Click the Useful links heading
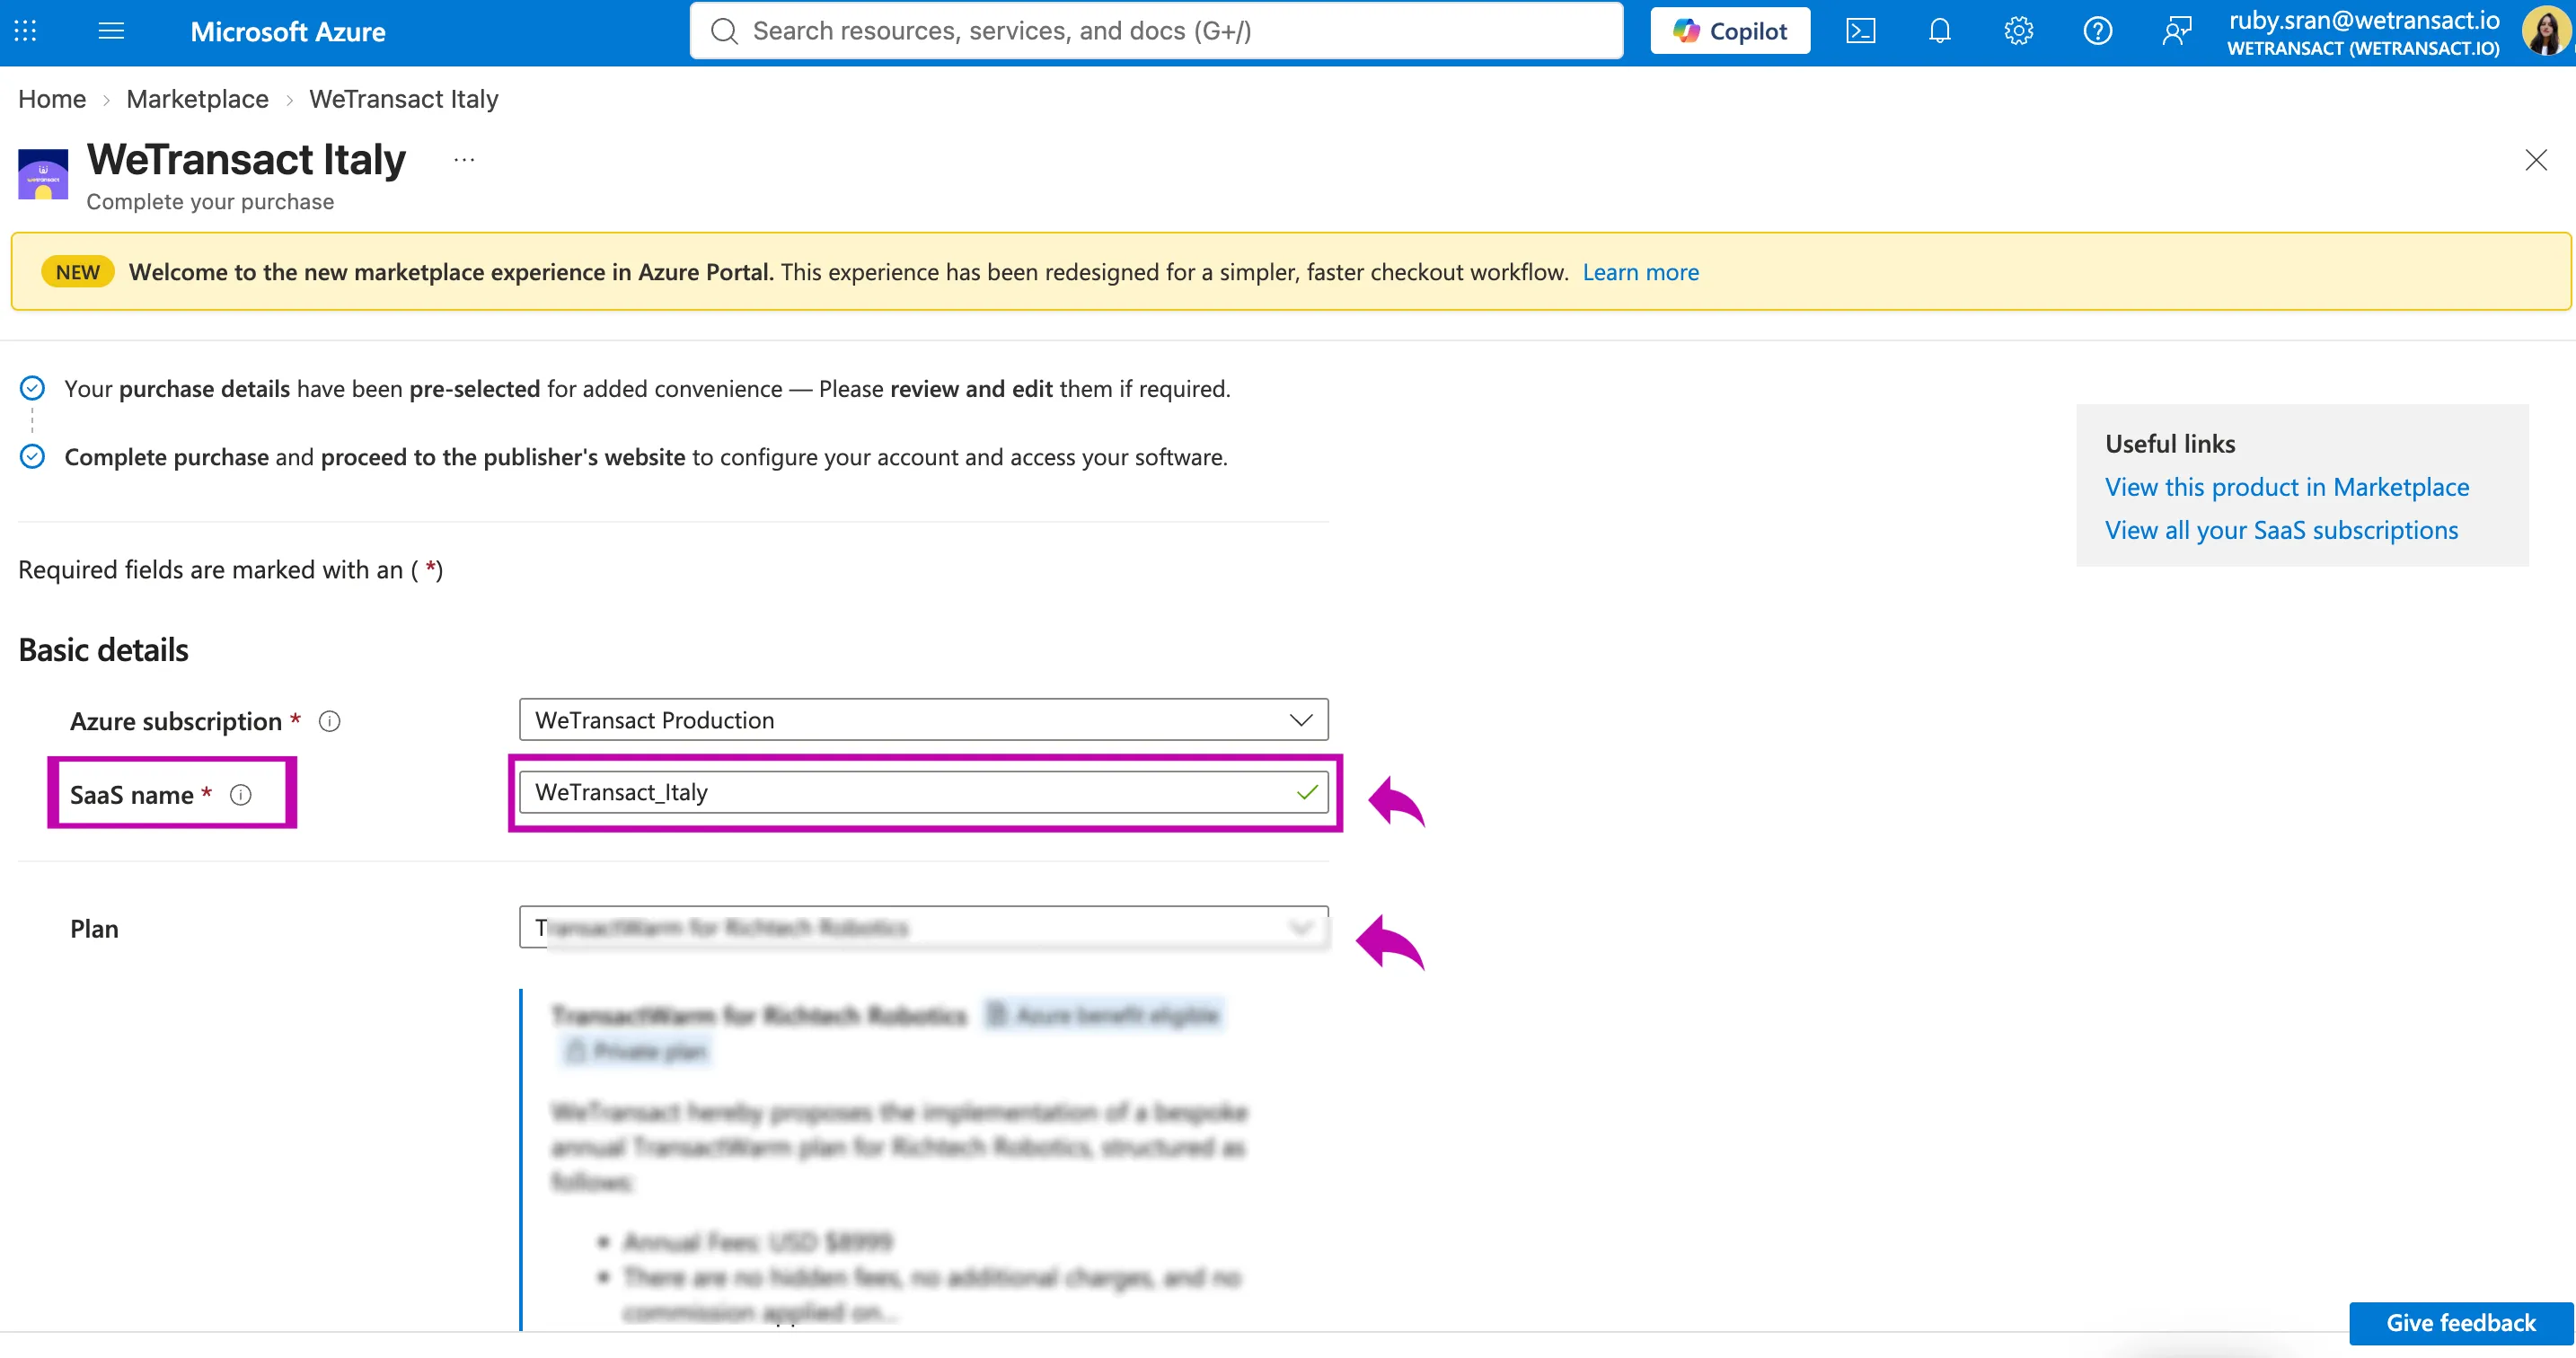The width and height of the screenshot is (2576, 1358). pyautogui.click(x=2169, y=443)
